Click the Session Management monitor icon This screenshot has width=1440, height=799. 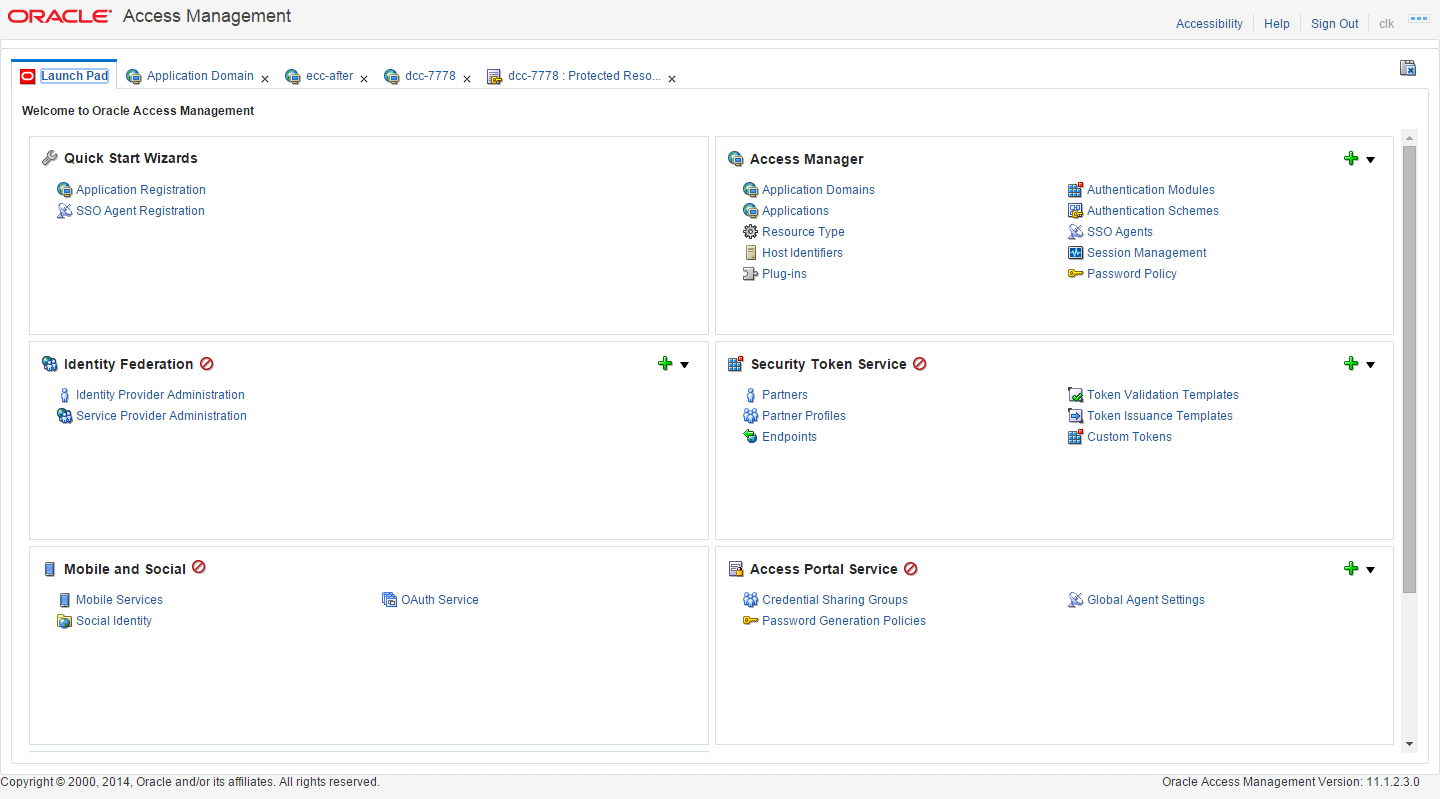[1075, 253]
